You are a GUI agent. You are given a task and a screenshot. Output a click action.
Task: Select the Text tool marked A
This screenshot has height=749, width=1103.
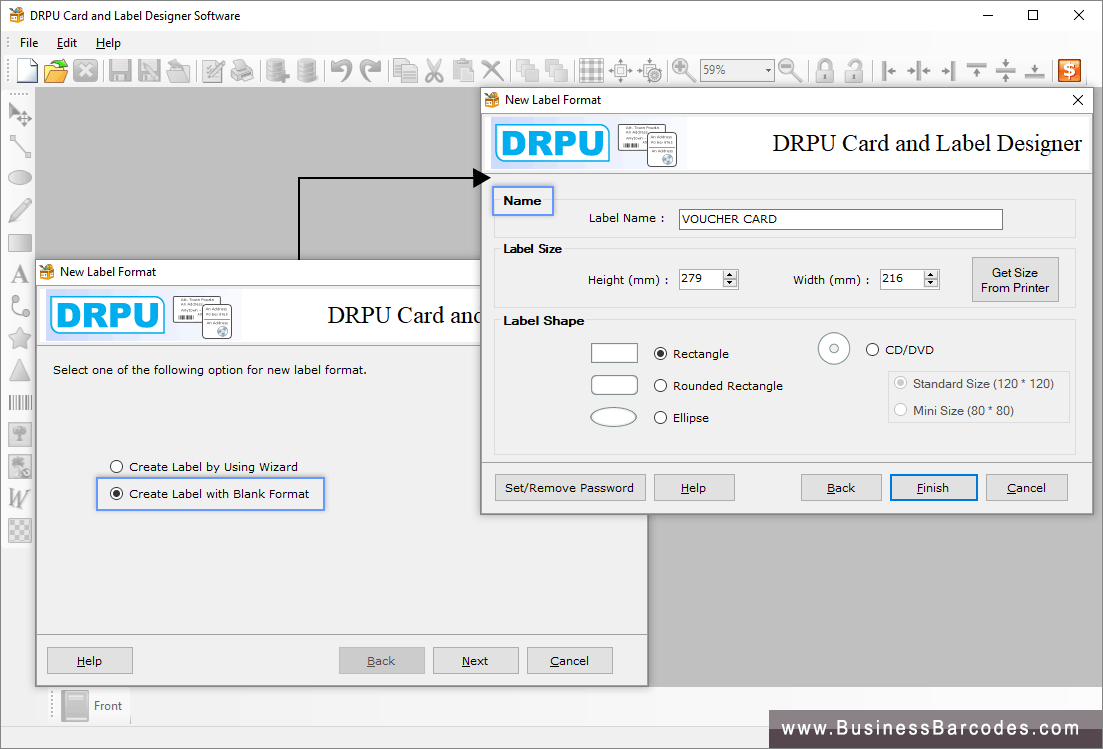[20, 274]
